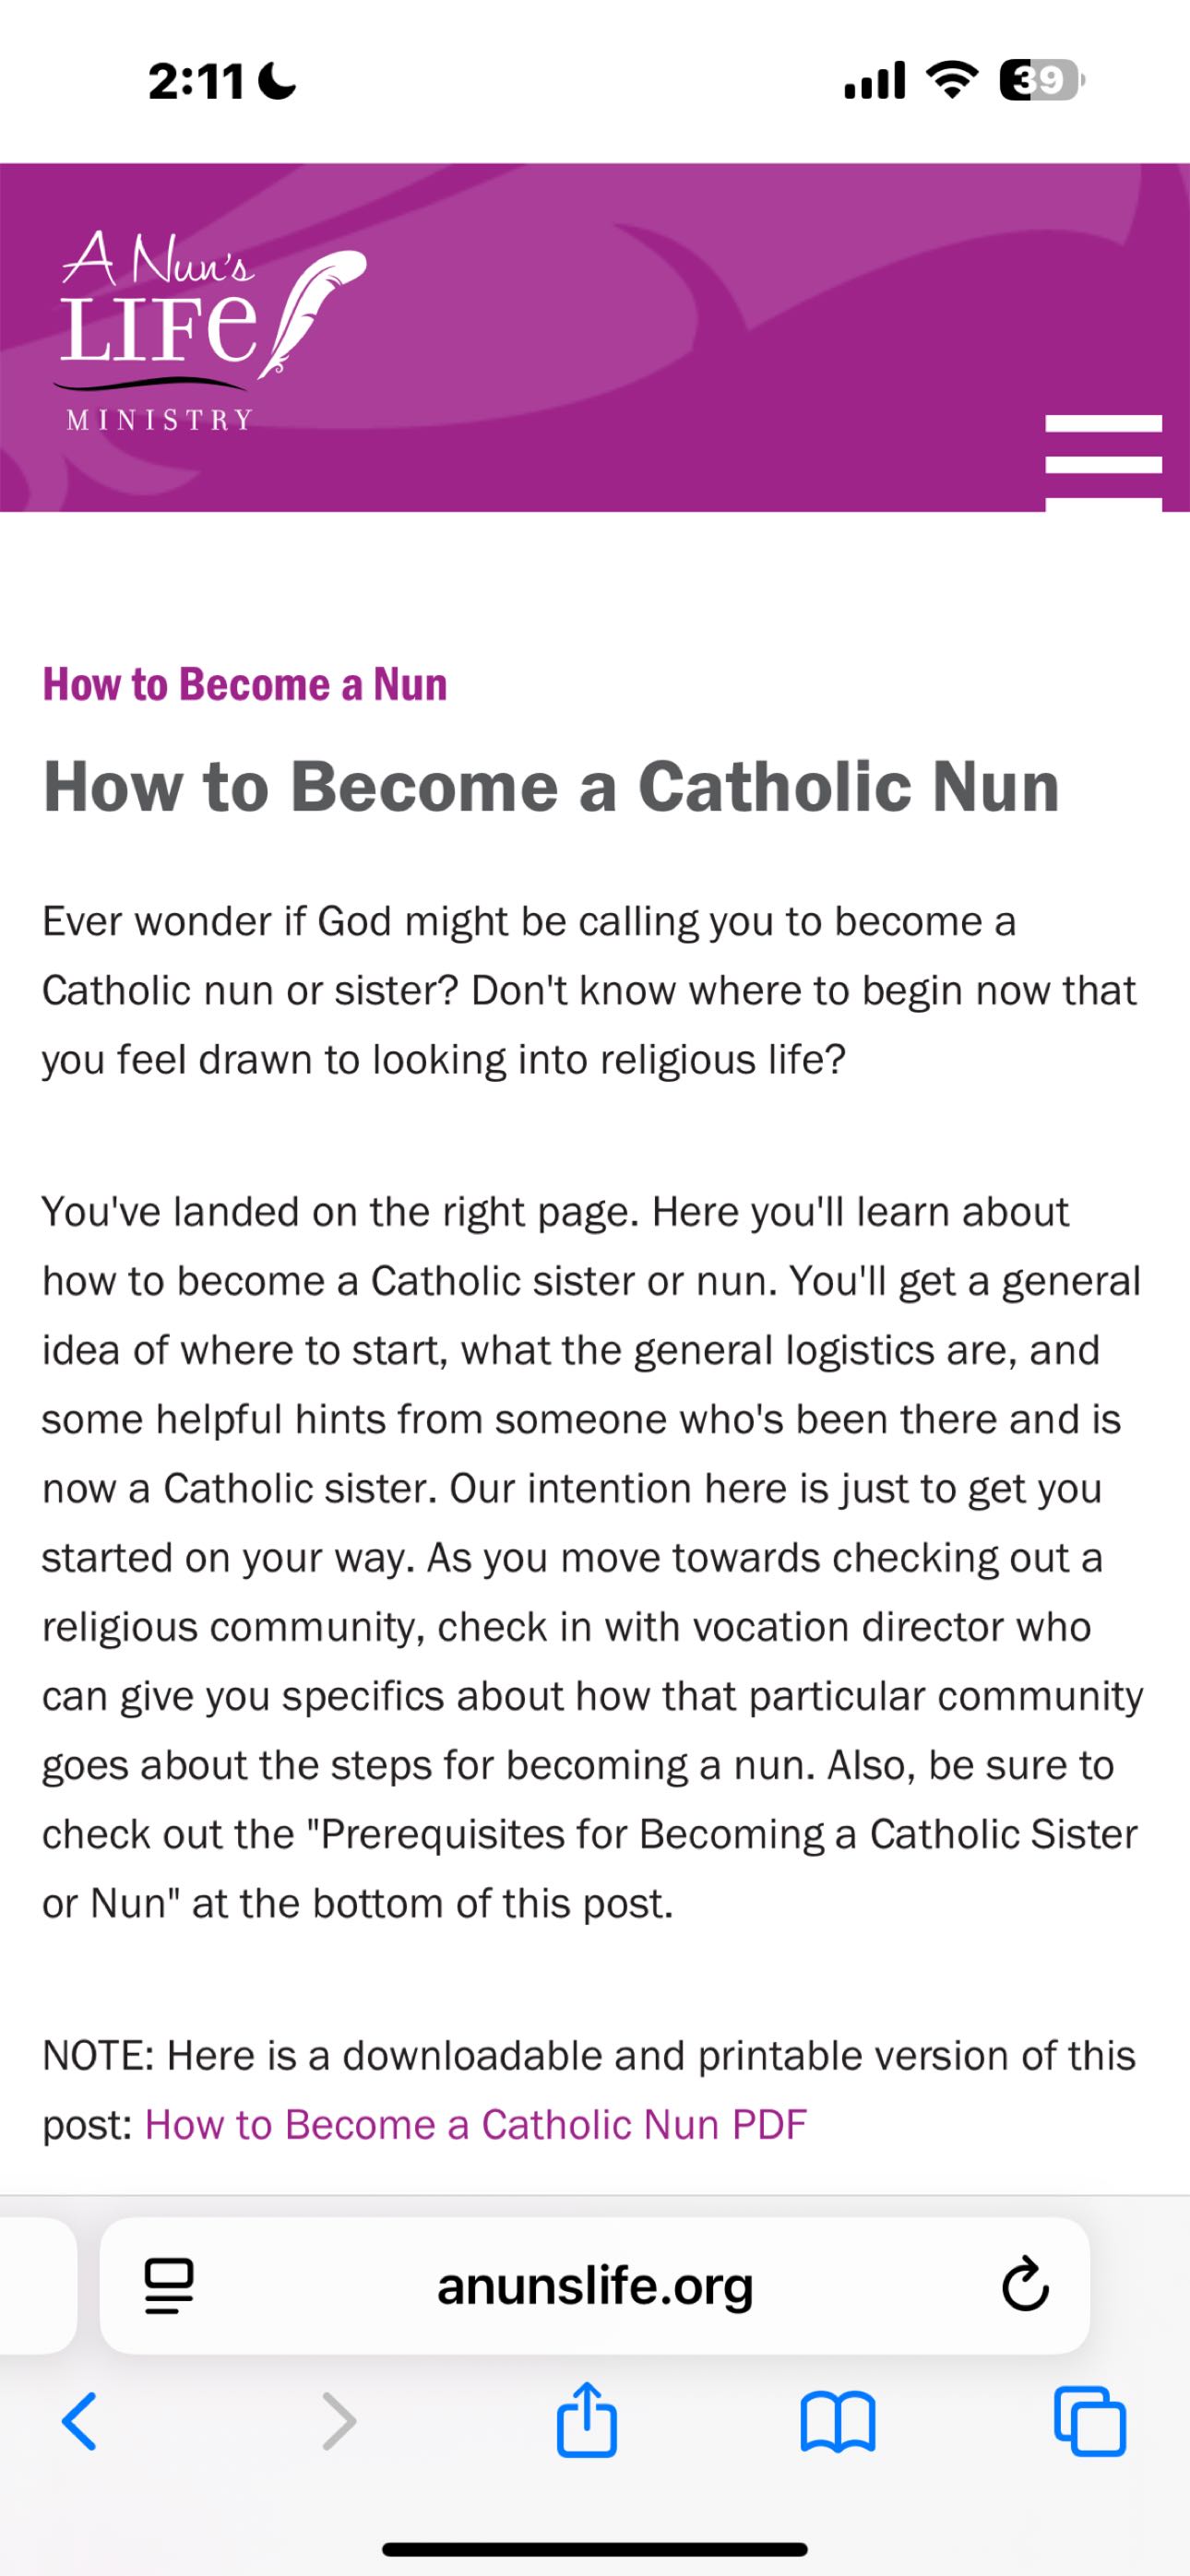Show all open tabs icon

coord(1090,2421)
